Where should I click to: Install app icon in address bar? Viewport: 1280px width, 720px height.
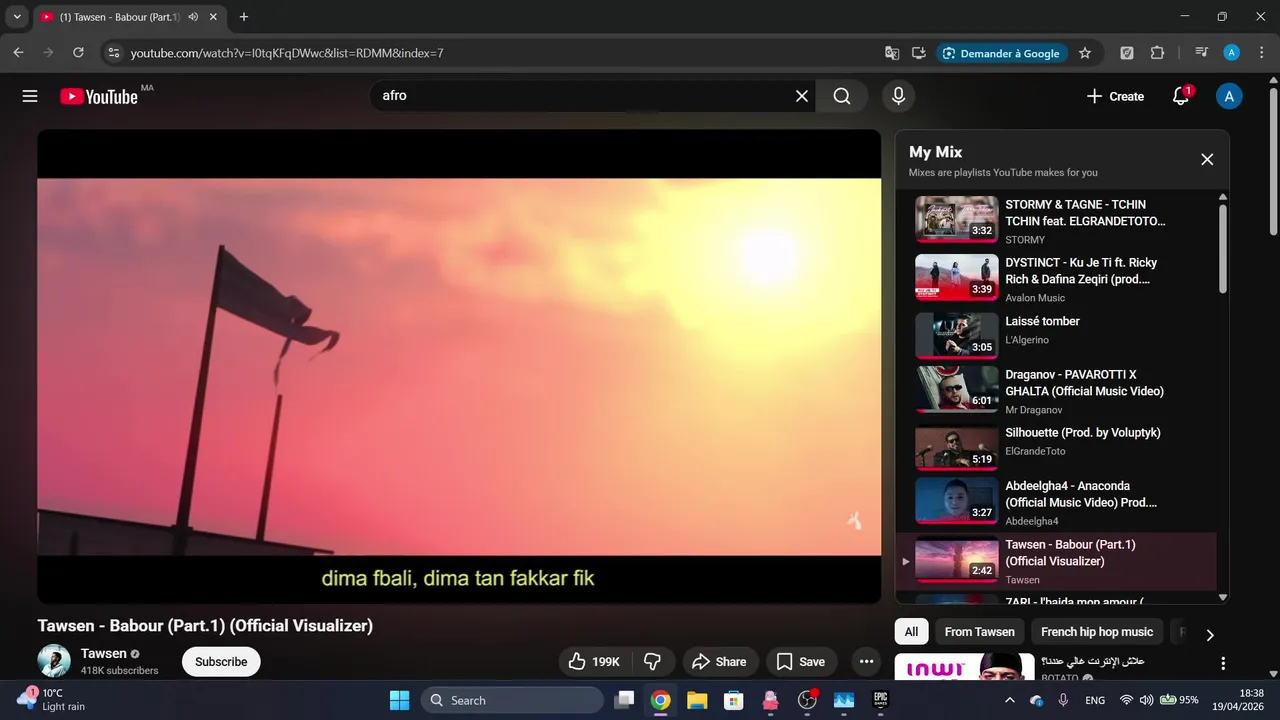coord(918,53)
